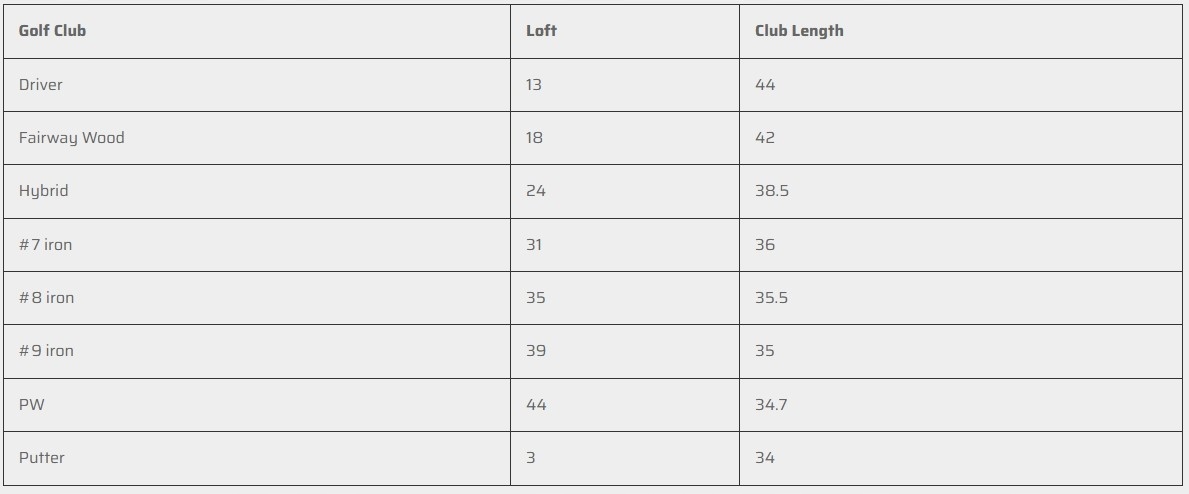
Task: Click the Driver loft value 13
Action: coord(534,85)
